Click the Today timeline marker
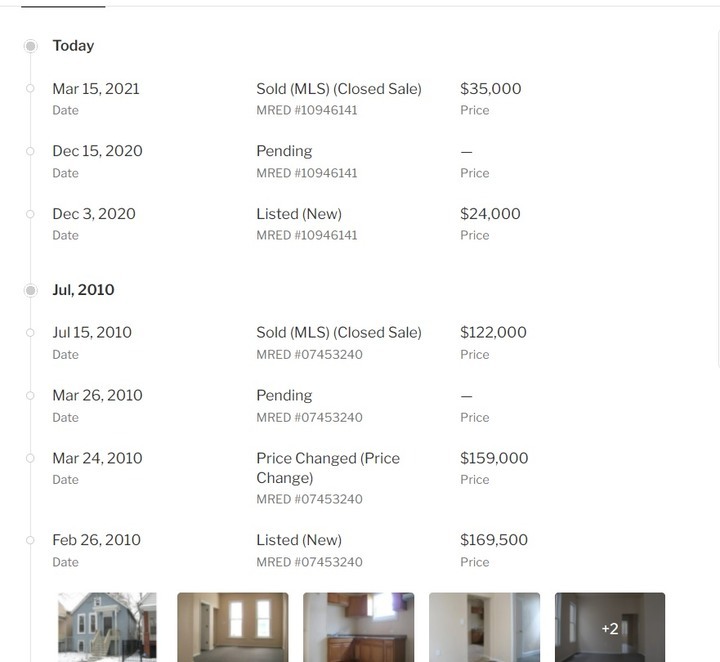Screen dimensions: 720x662 (31, 46)
